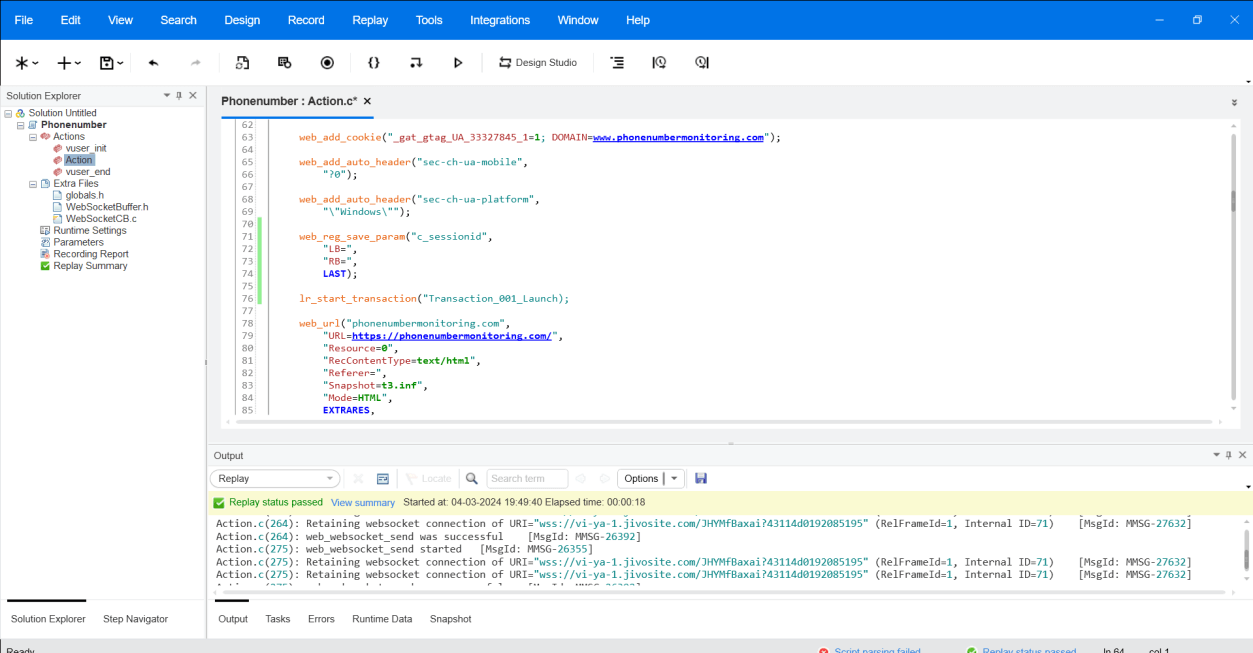Select Runtime Settings in Solution Explorer
This screenshot has height=653, width=1253.
89,231
